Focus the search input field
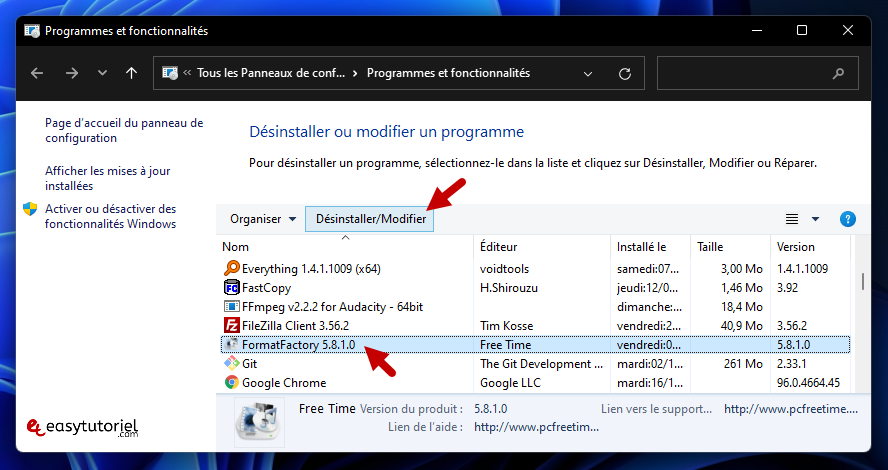The image size is (888, 470). click(x=758, y=73)
